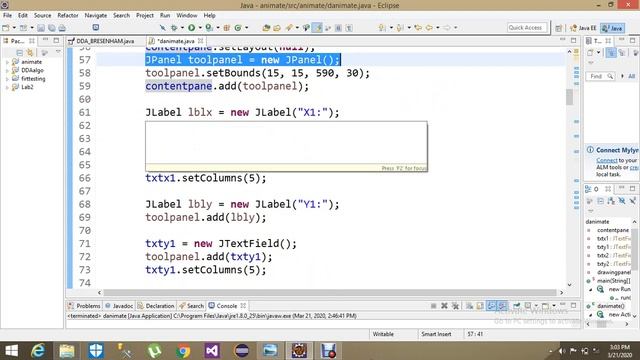Click the skip-all-breakpoints toolbar icon
Screen dimensions: 640x360
pyautogui.click(x=162, y=28)
